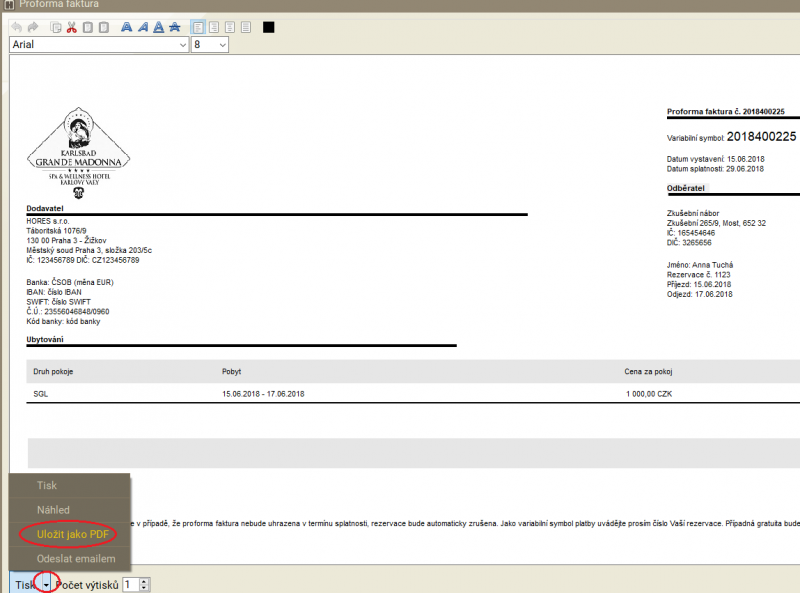Click the Undo arrow icon
This screenshot has height=593, width=800.
tap(17, 27)
